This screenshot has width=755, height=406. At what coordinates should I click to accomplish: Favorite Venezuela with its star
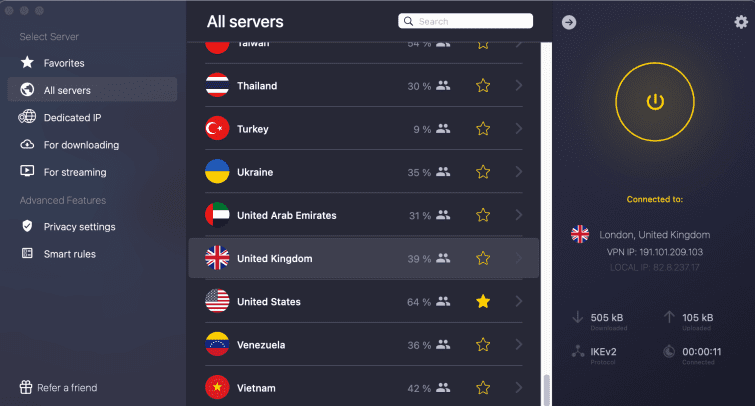[483, 344]
